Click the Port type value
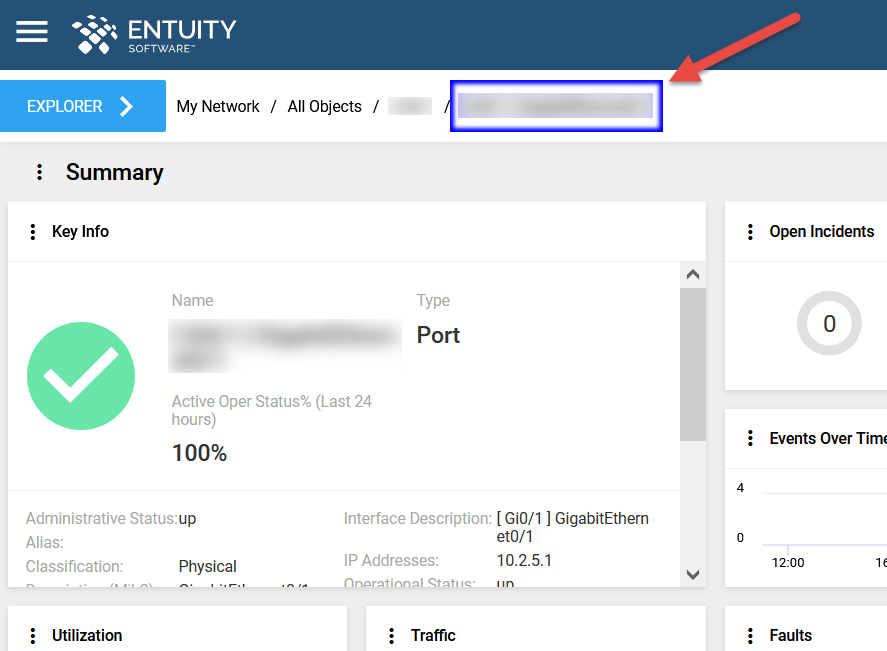This screenshot has width=887, height=651. click(438, 335)
